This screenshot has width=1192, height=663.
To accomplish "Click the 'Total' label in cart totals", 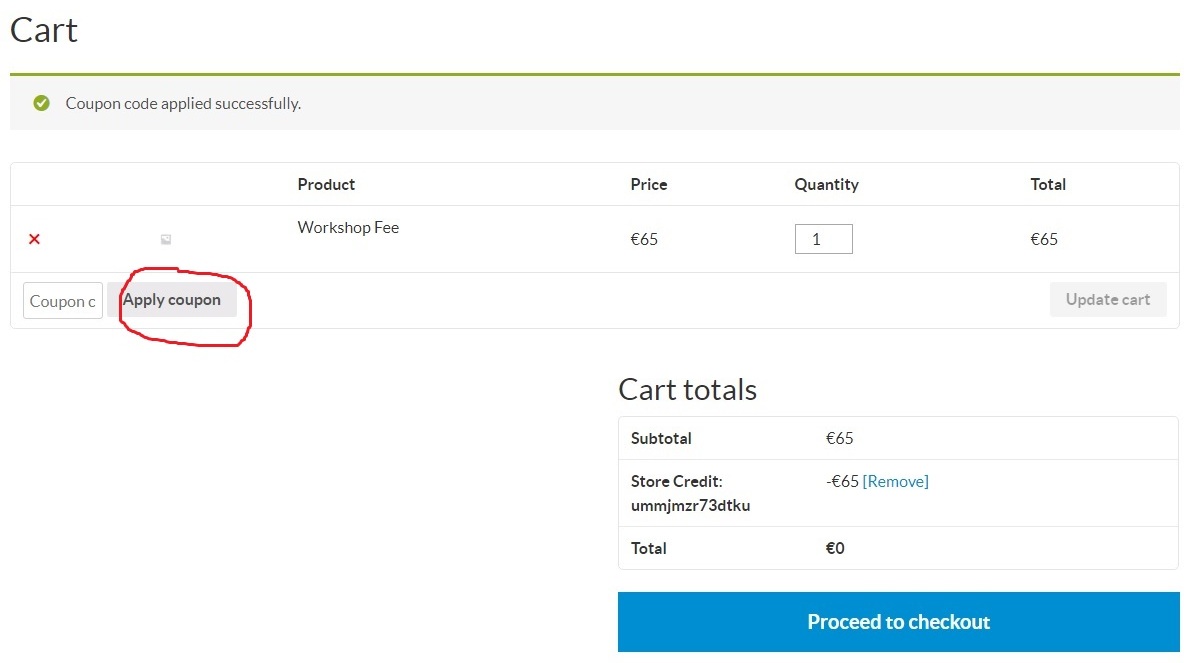I will tap(648, 548).
